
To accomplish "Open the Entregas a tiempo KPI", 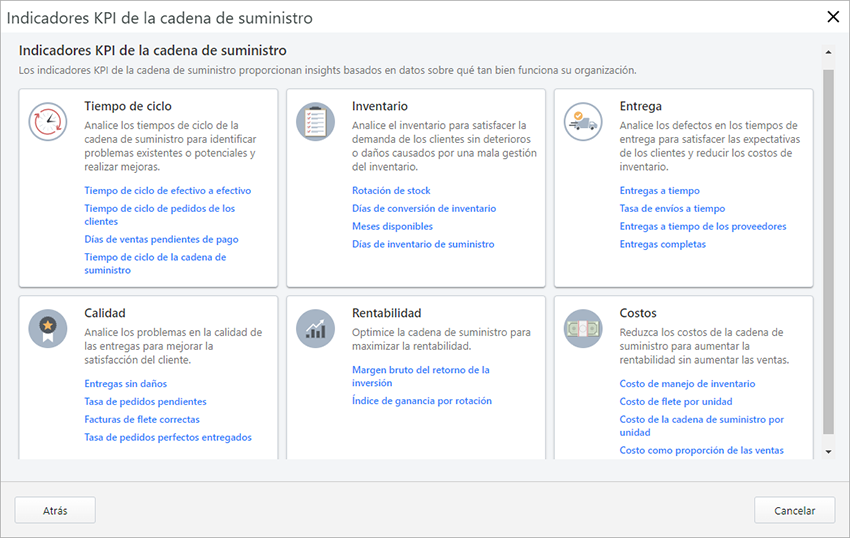I will click(659, 190).
